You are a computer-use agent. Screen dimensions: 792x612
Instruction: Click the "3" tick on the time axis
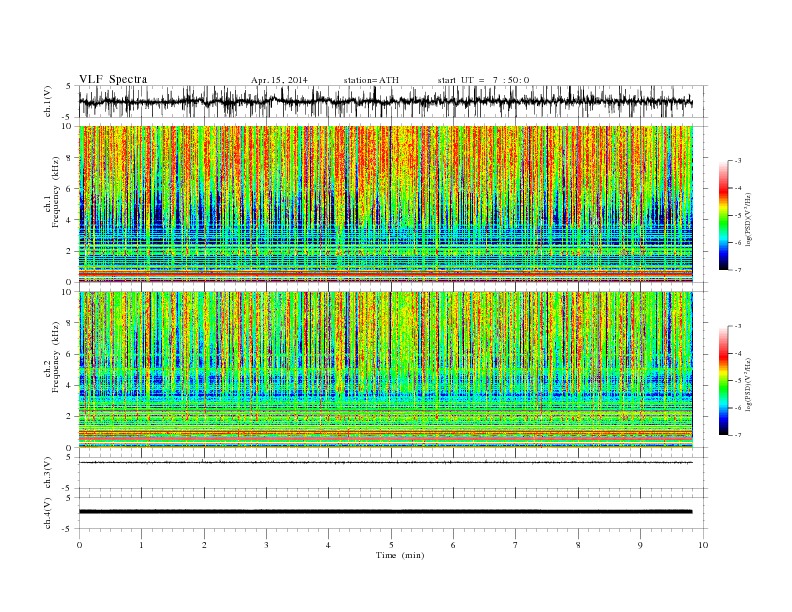[266, 545]
